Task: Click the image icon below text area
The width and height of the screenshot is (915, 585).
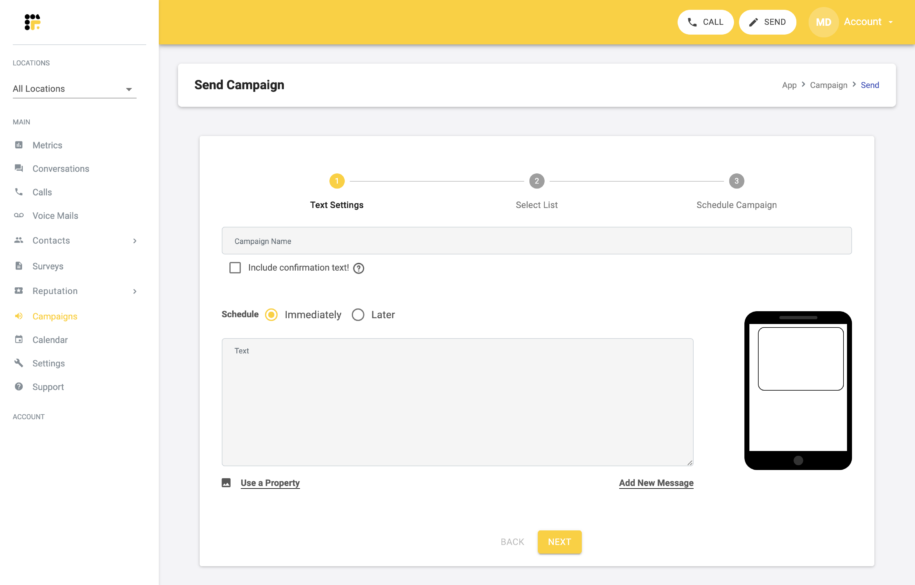Action: tap(226, 483)
